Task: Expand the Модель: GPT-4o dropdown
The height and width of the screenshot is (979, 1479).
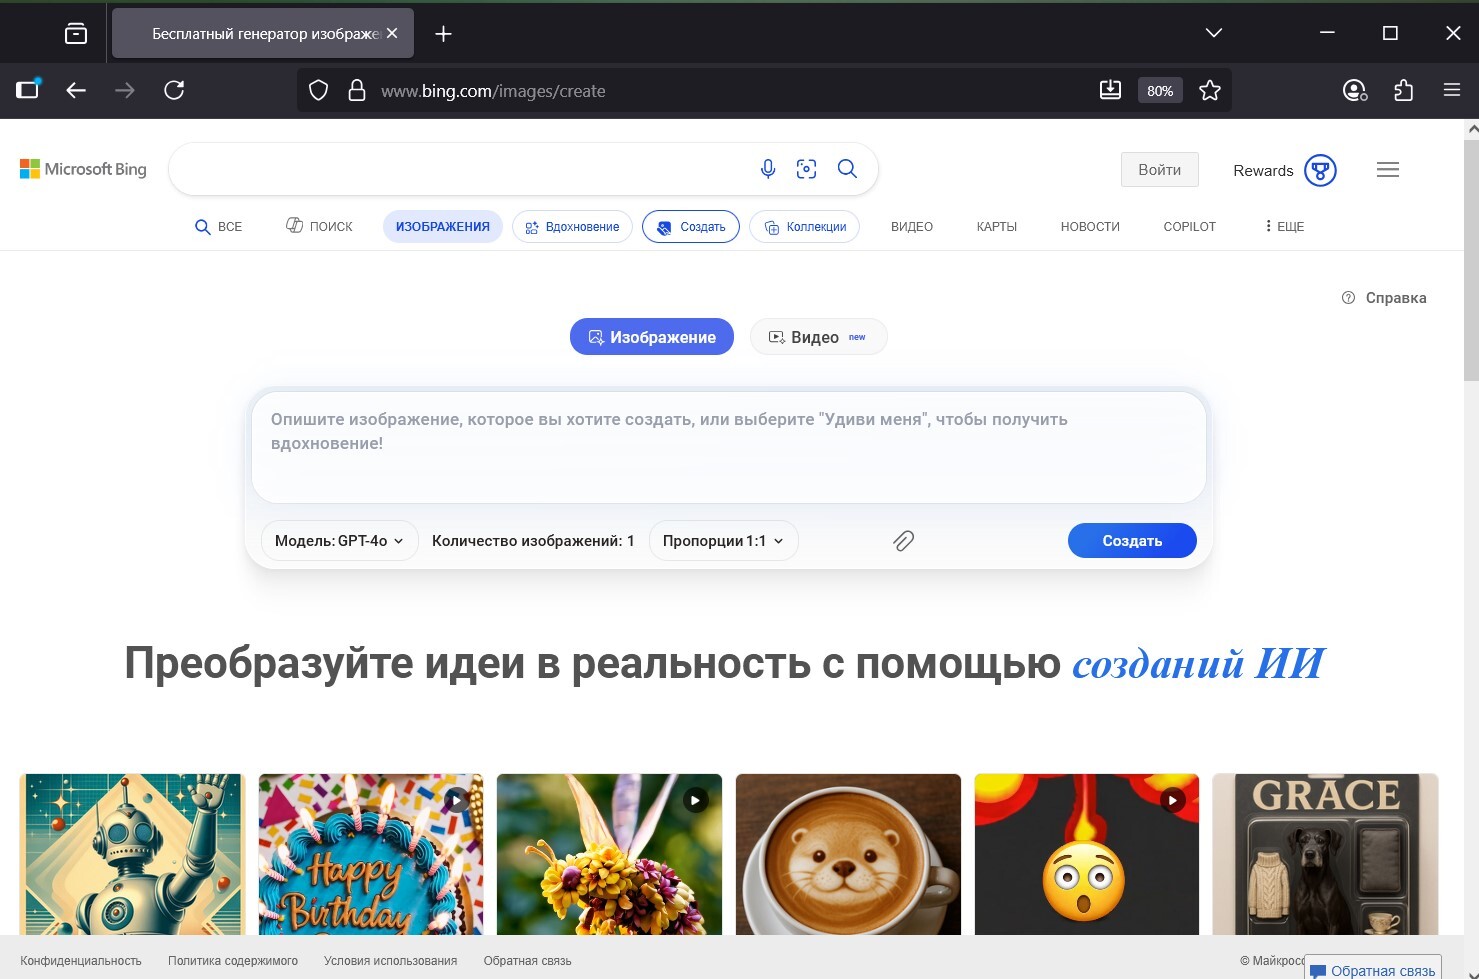Action: 339,541
